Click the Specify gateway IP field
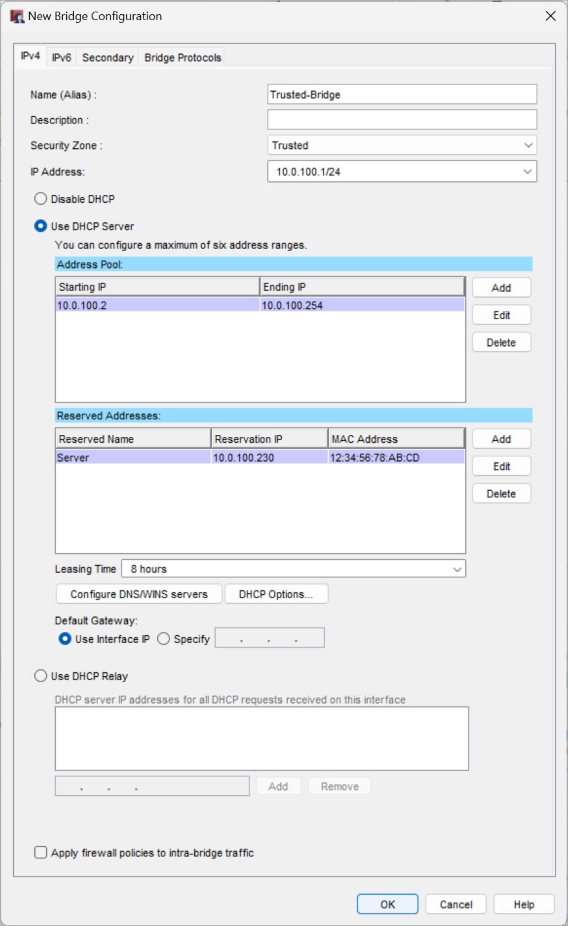This screenshot has height=926, width=568. click(269, 638)
